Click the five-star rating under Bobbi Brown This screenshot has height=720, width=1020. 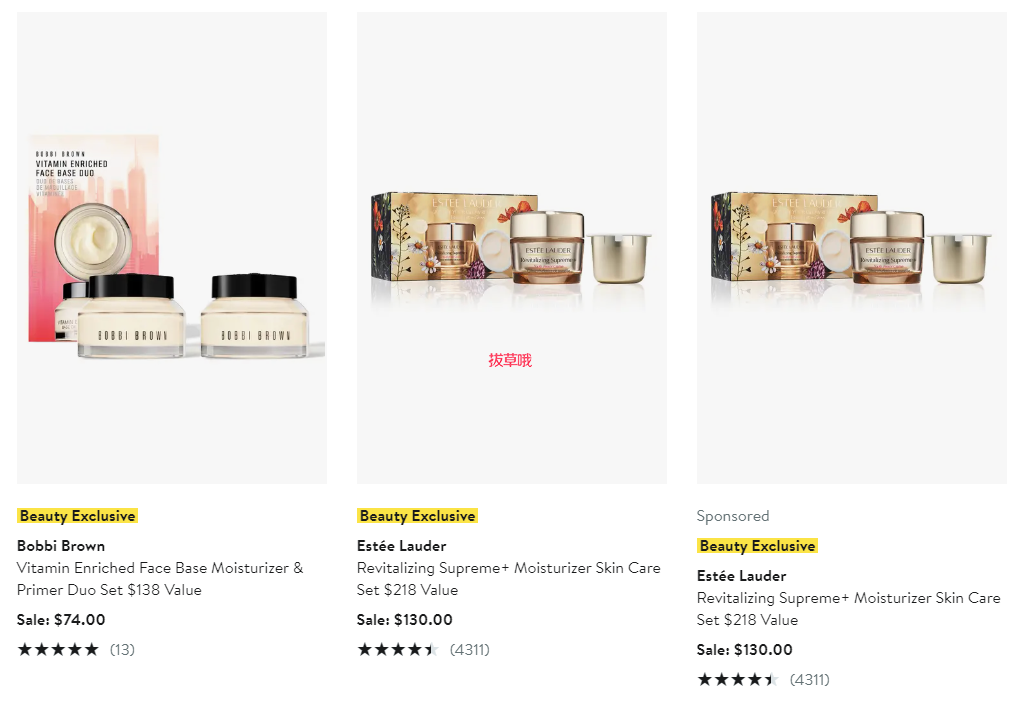click(58, 649)
